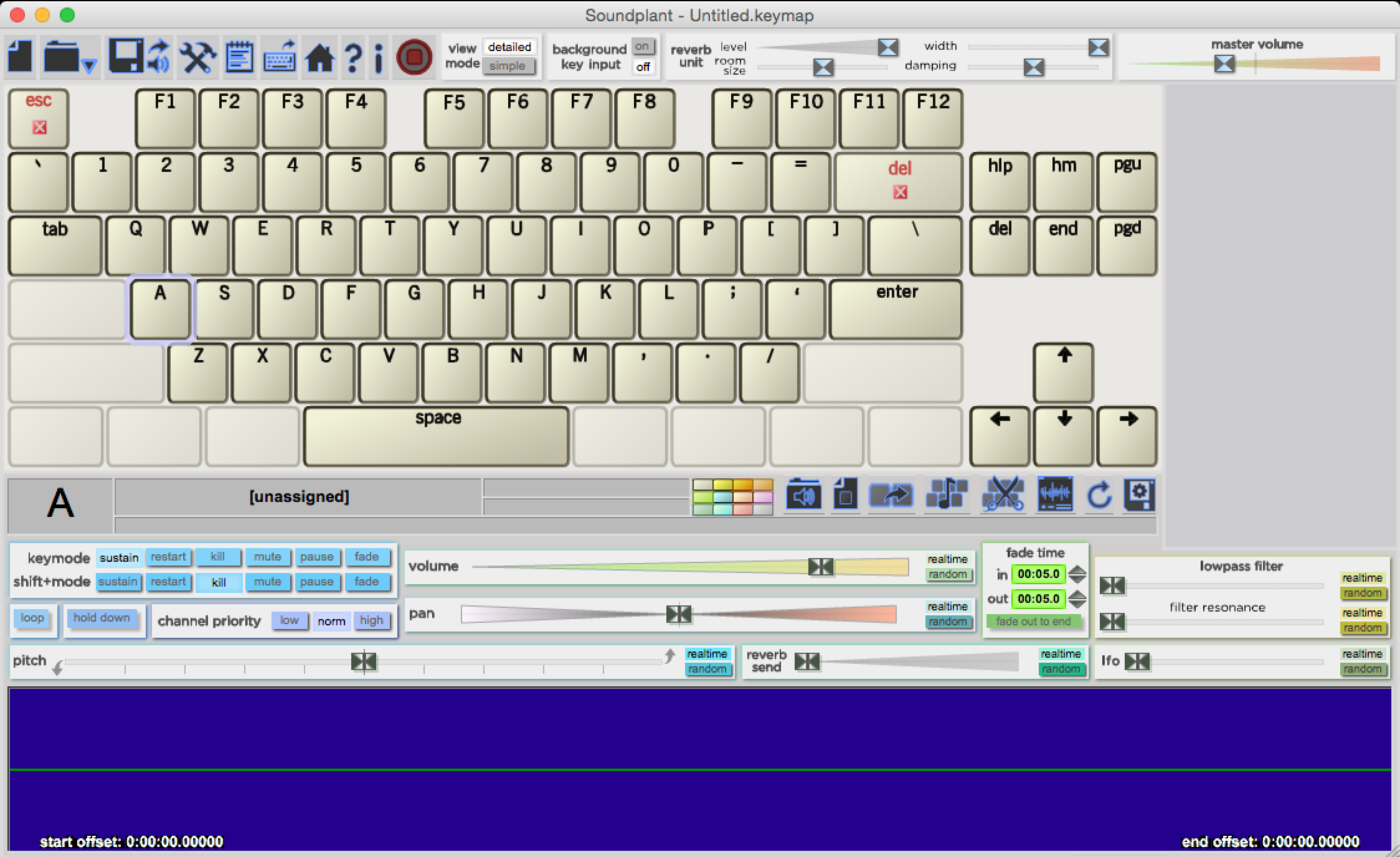The width and height of the screenshot is (1400, 857).
Task: Enable loop mode for key A
Action: [x=33, y=620]
